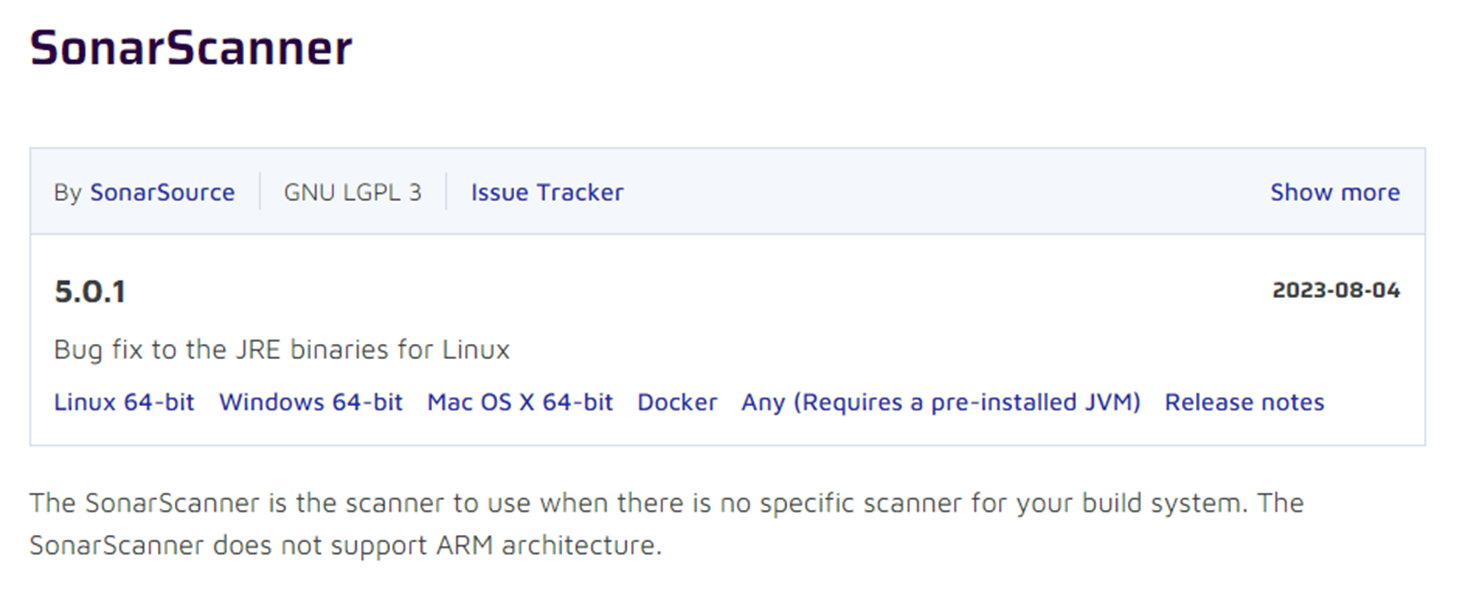Open the Issue Tracker link
1468x595 pixels.
547,192
